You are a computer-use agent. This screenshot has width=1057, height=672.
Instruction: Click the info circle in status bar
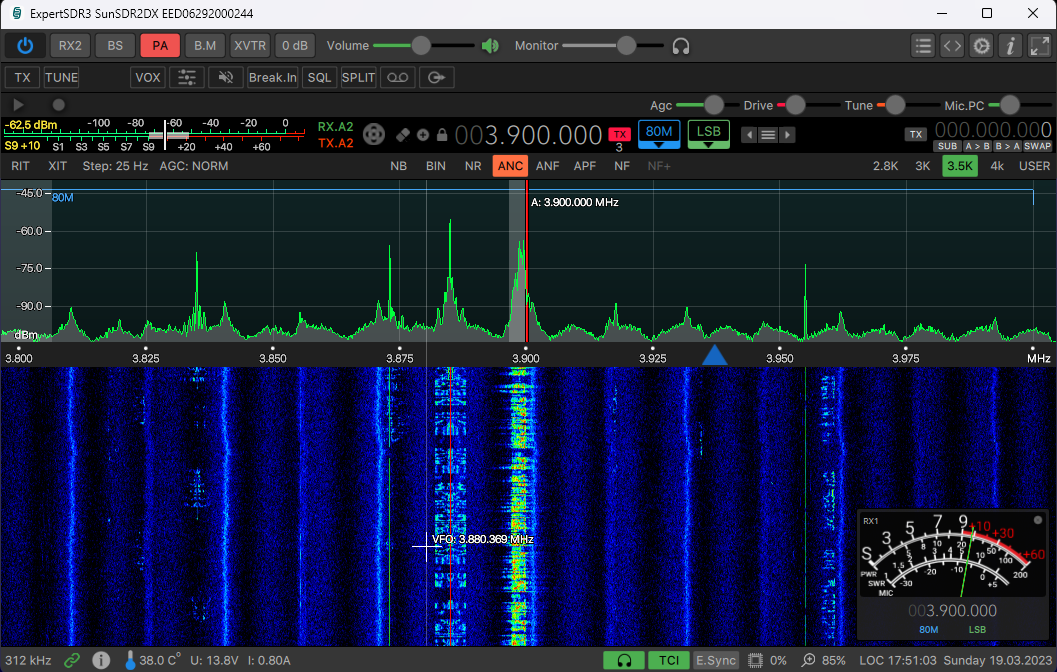[101, 660]
